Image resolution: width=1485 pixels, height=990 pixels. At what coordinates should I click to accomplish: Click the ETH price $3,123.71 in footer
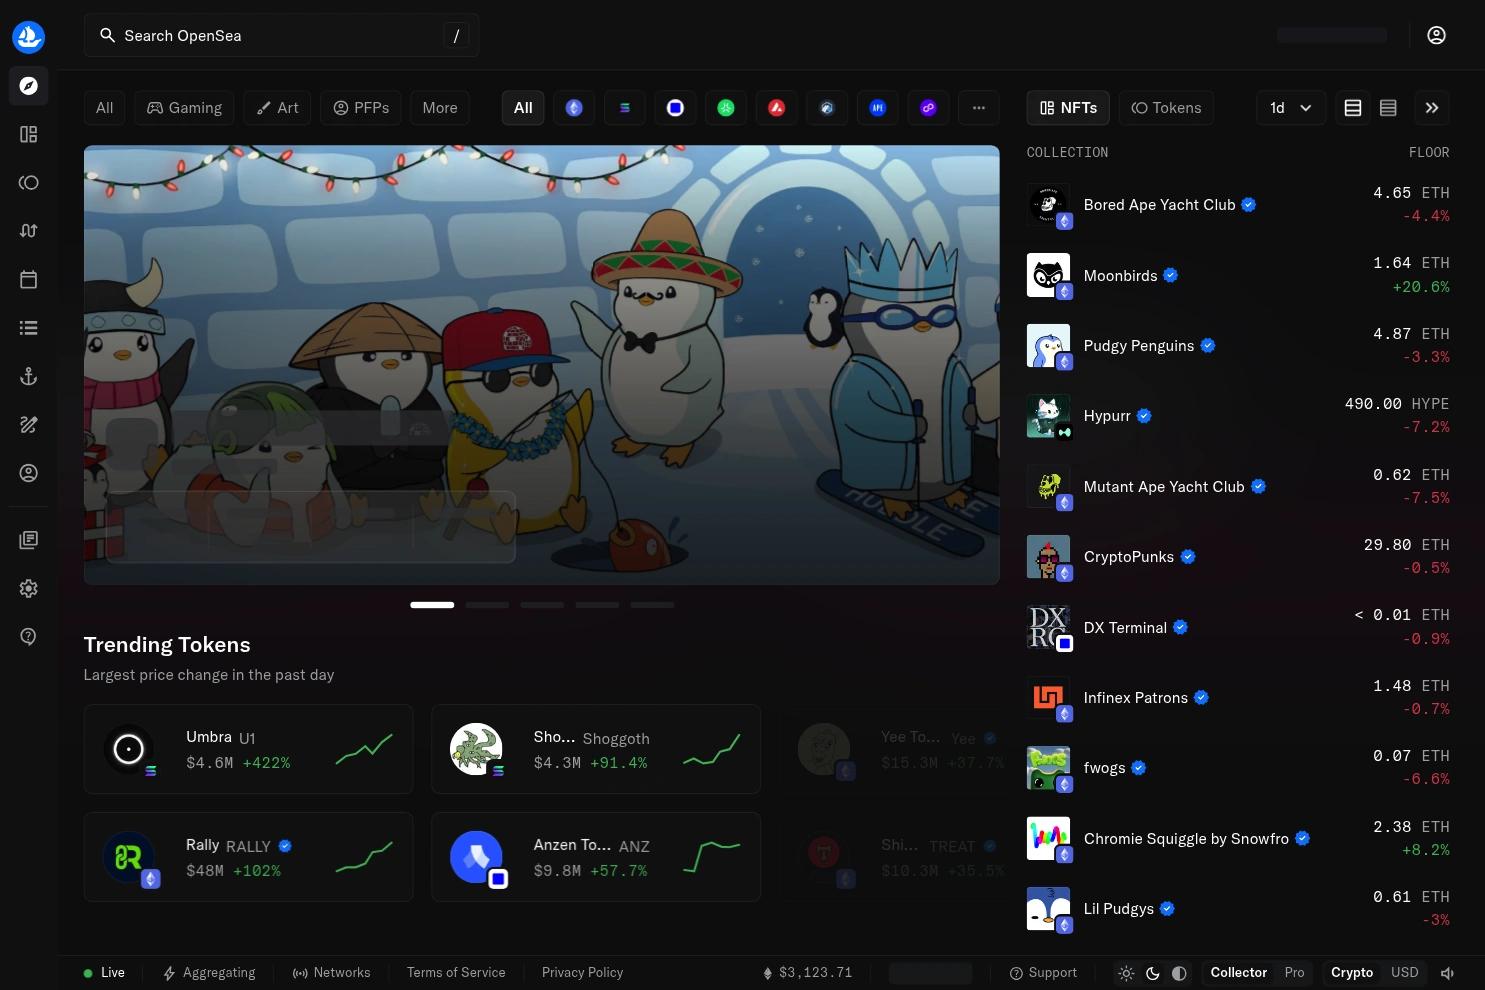pyautogui.click(x=807, y=973)
